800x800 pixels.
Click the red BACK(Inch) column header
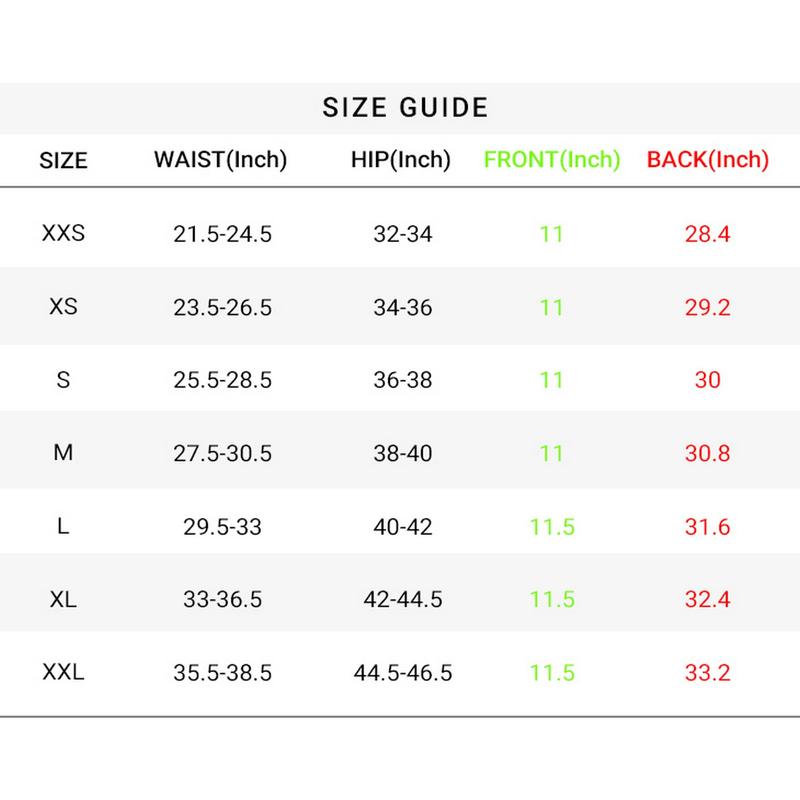tap(707, 159)
